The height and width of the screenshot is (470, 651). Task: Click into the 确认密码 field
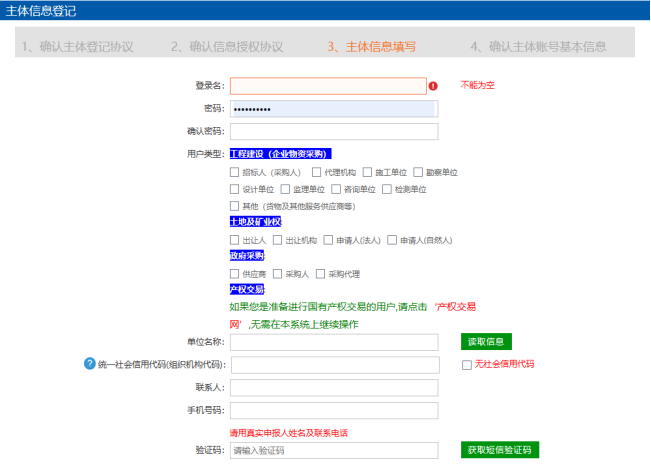pos(334,131)
